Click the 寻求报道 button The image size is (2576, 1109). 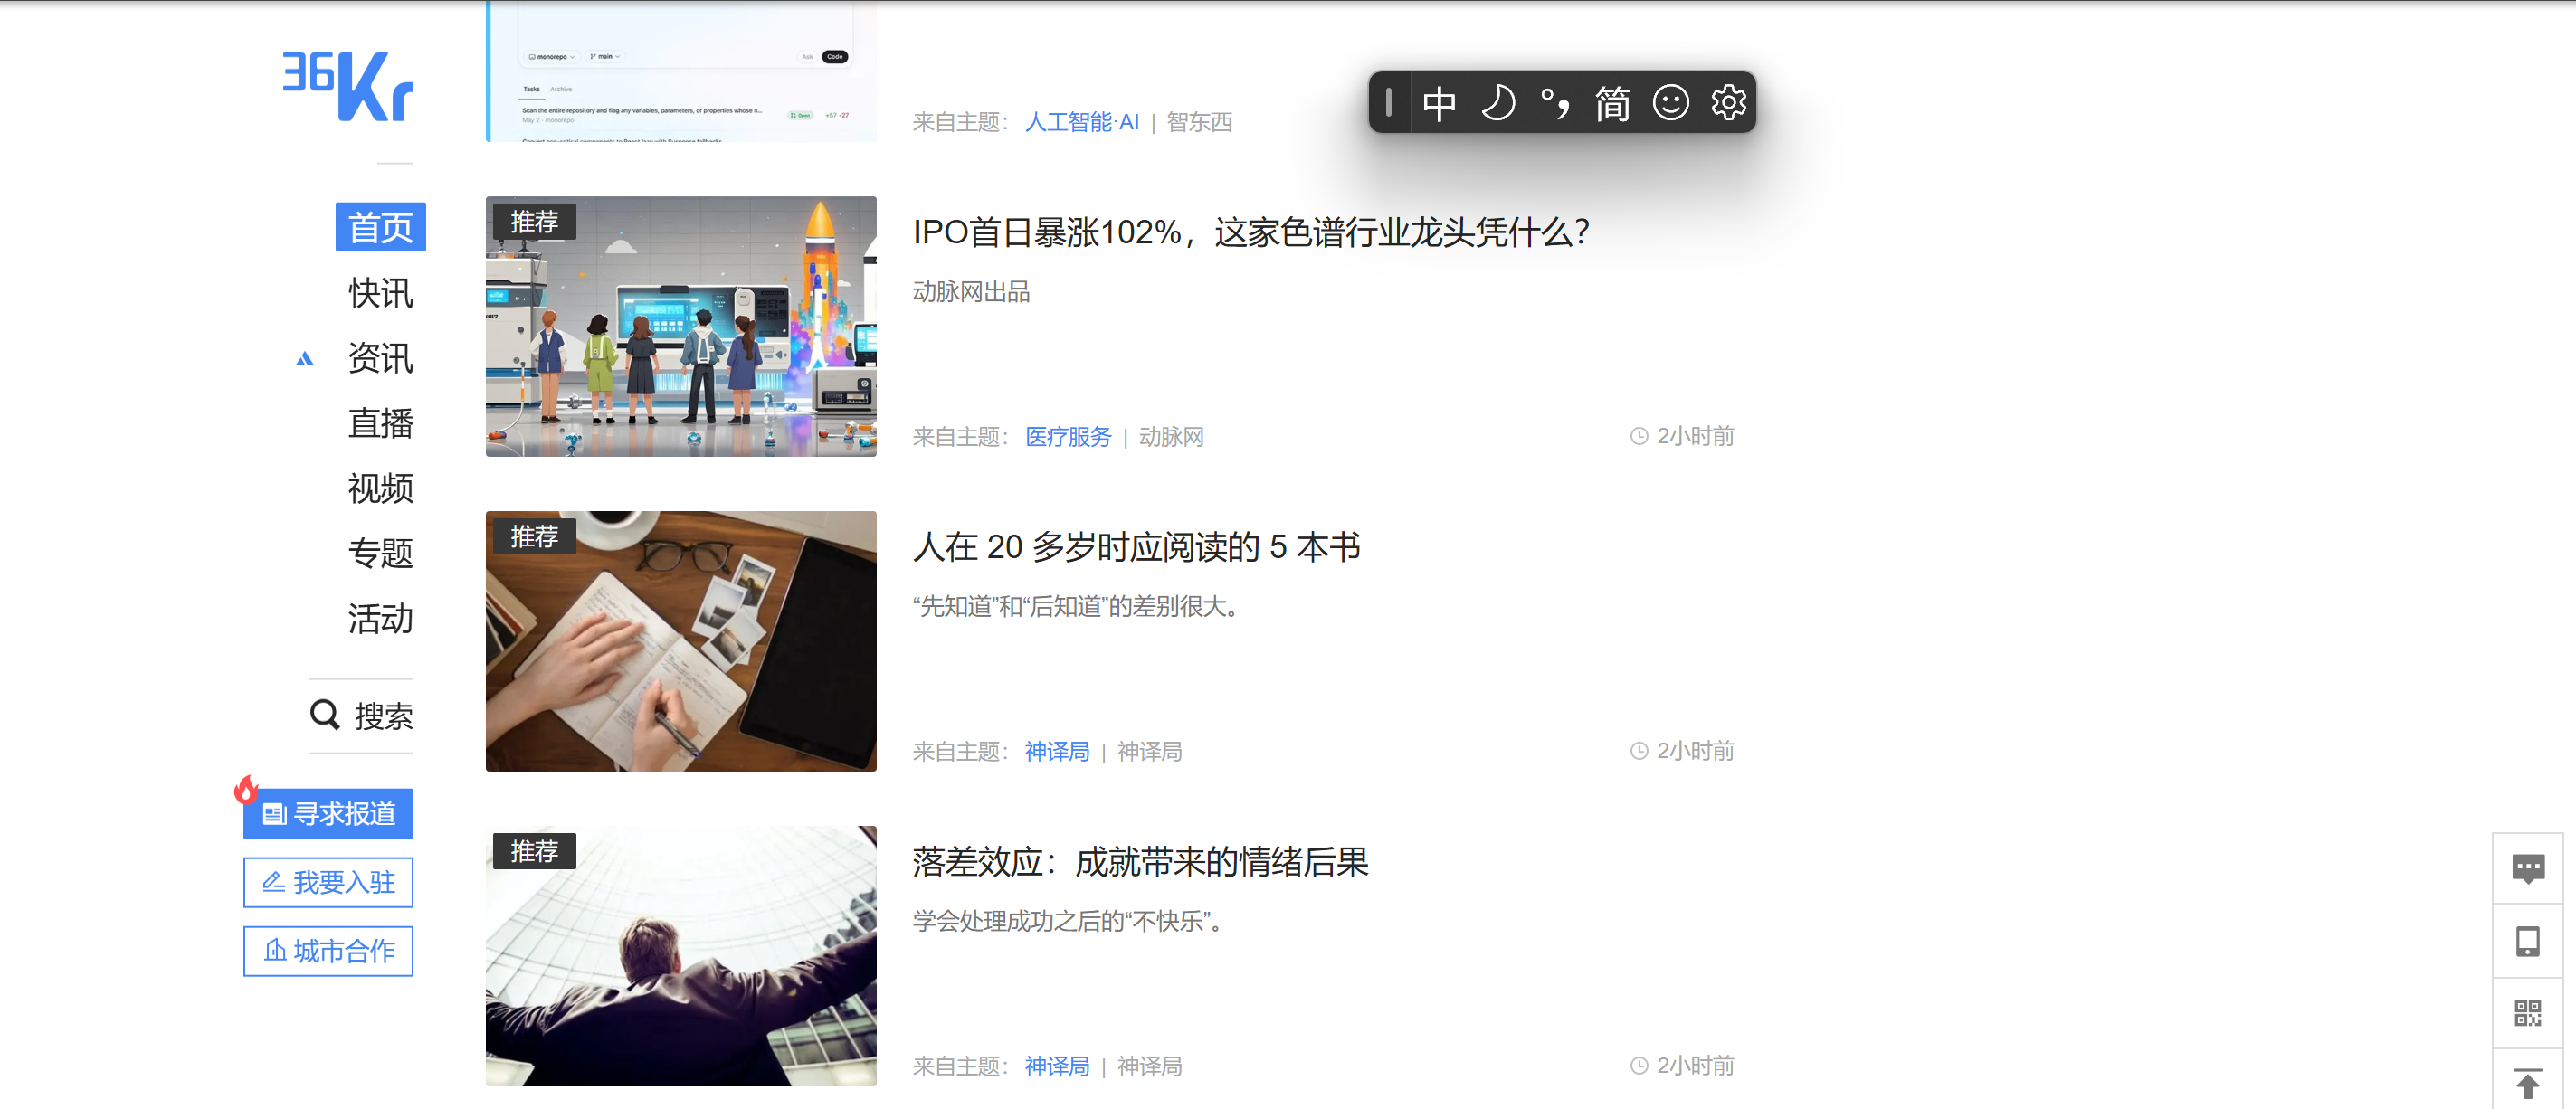click(328, 813)
